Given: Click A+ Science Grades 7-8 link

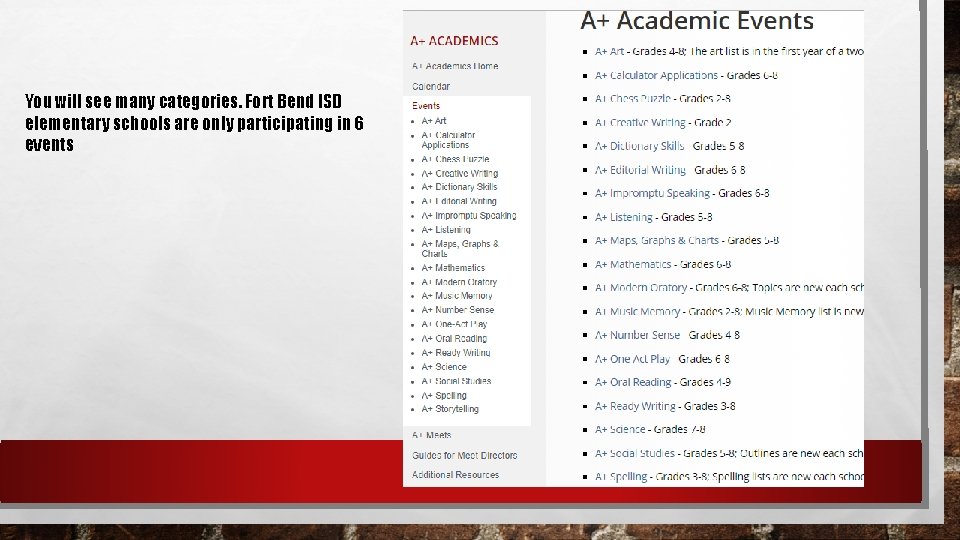Looking at the screenshot, I should point(620,429).
